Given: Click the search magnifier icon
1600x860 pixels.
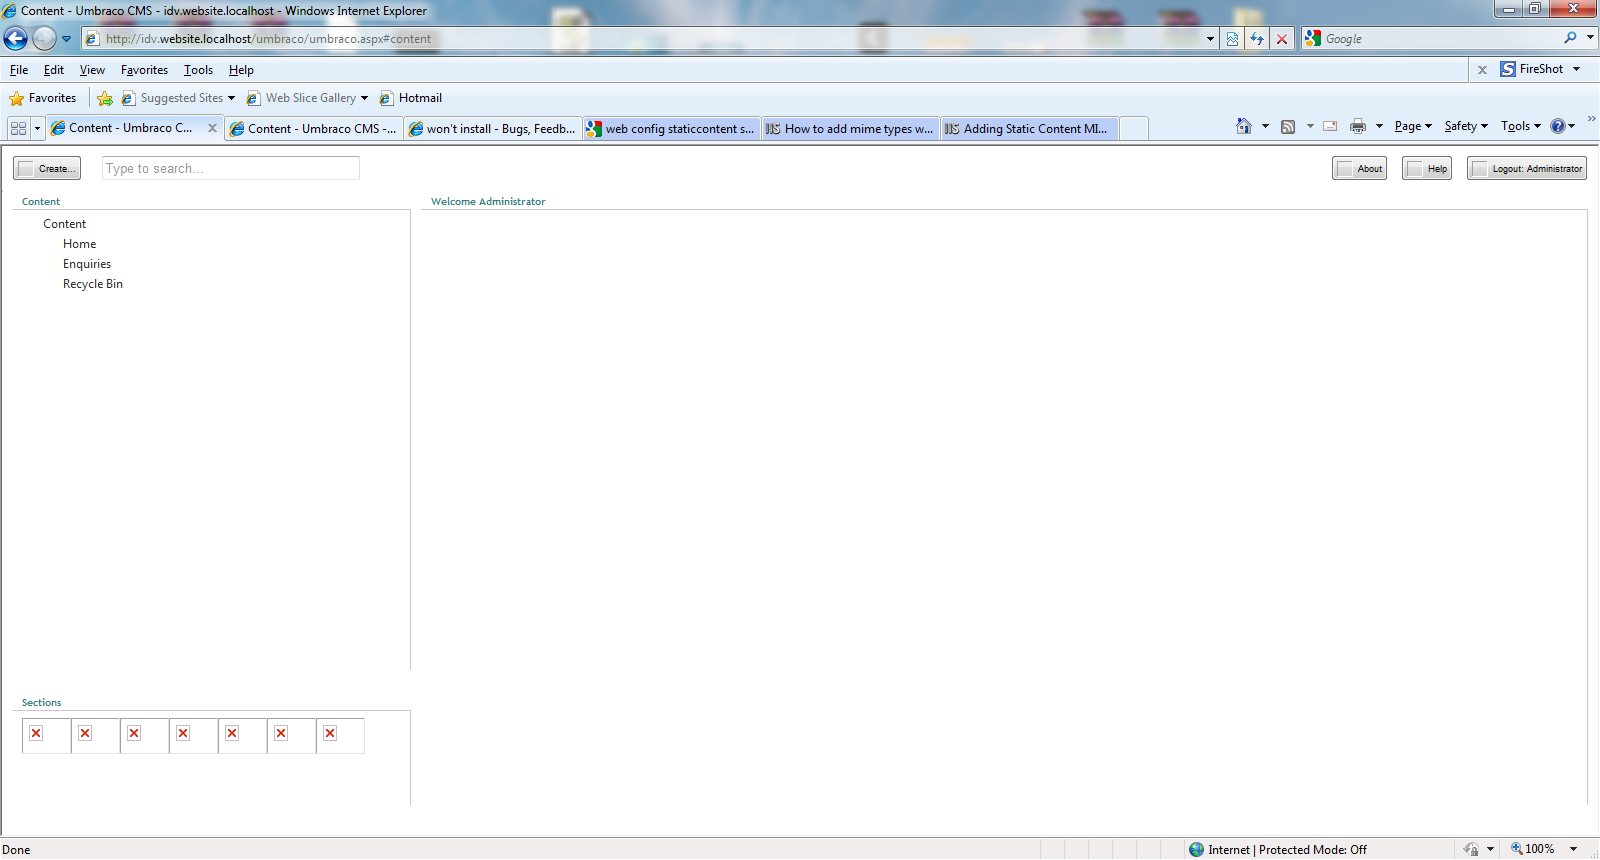Looking at the screenshot, I should tap(1570, 39).
